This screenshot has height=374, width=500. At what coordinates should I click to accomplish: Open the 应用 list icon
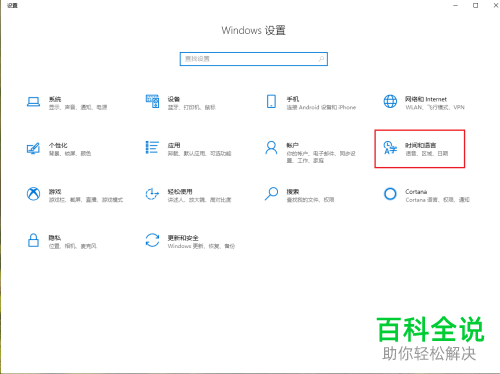152,147
